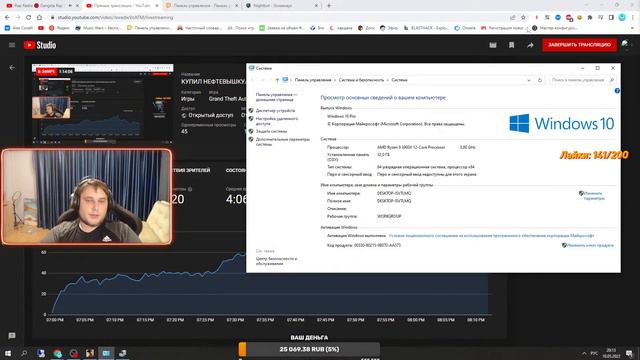Open the Chrome three-dot menu
The width and height of the screenshot is (640, 360).
click(x=633, y=18)
